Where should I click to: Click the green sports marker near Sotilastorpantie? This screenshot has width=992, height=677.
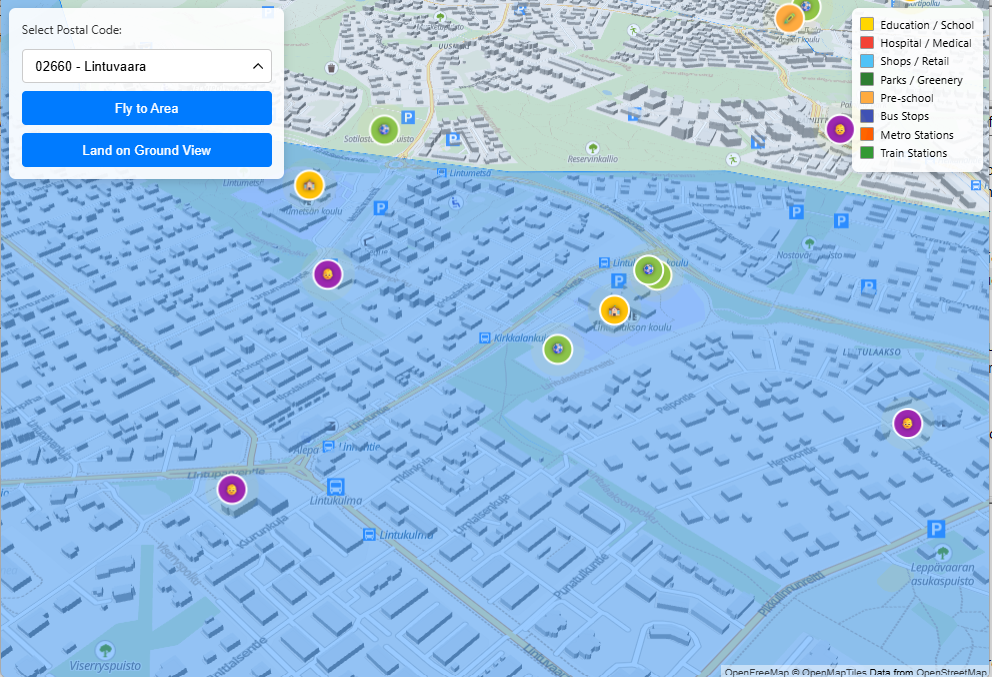[x=384, y=130]
